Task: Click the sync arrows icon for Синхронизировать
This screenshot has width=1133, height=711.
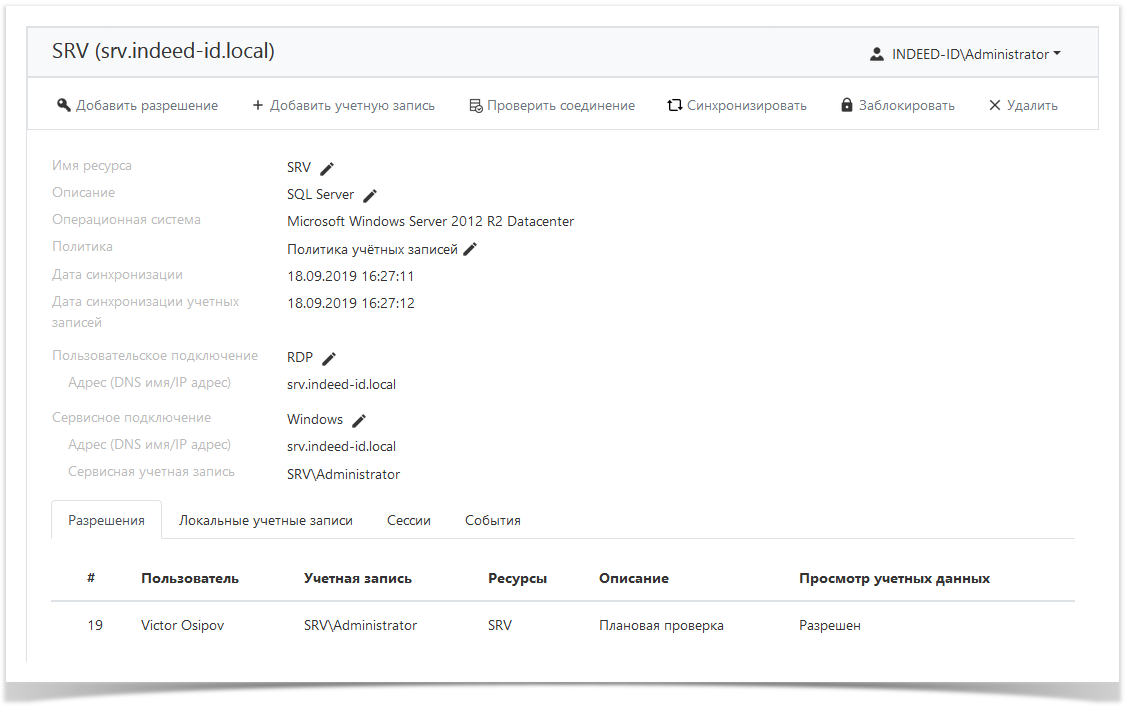Action: 676,103
